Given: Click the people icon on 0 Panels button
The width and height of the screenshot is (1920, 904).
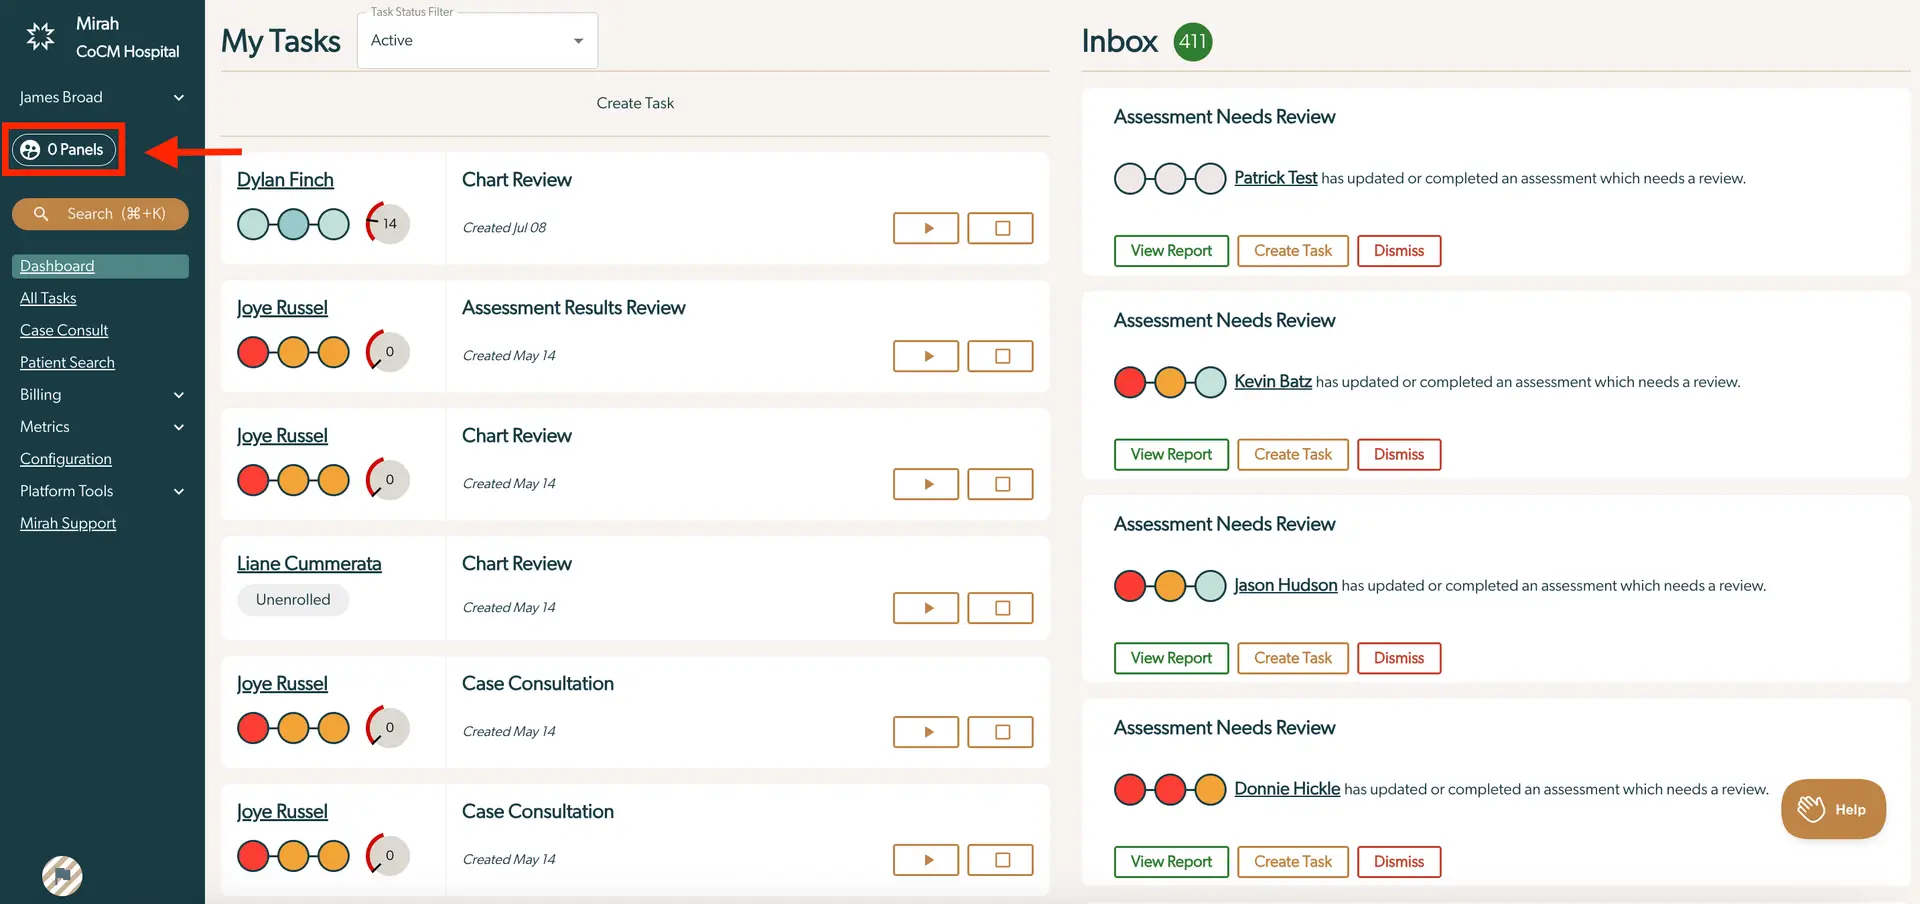Looking at the screenshot, I should (28, 149).
